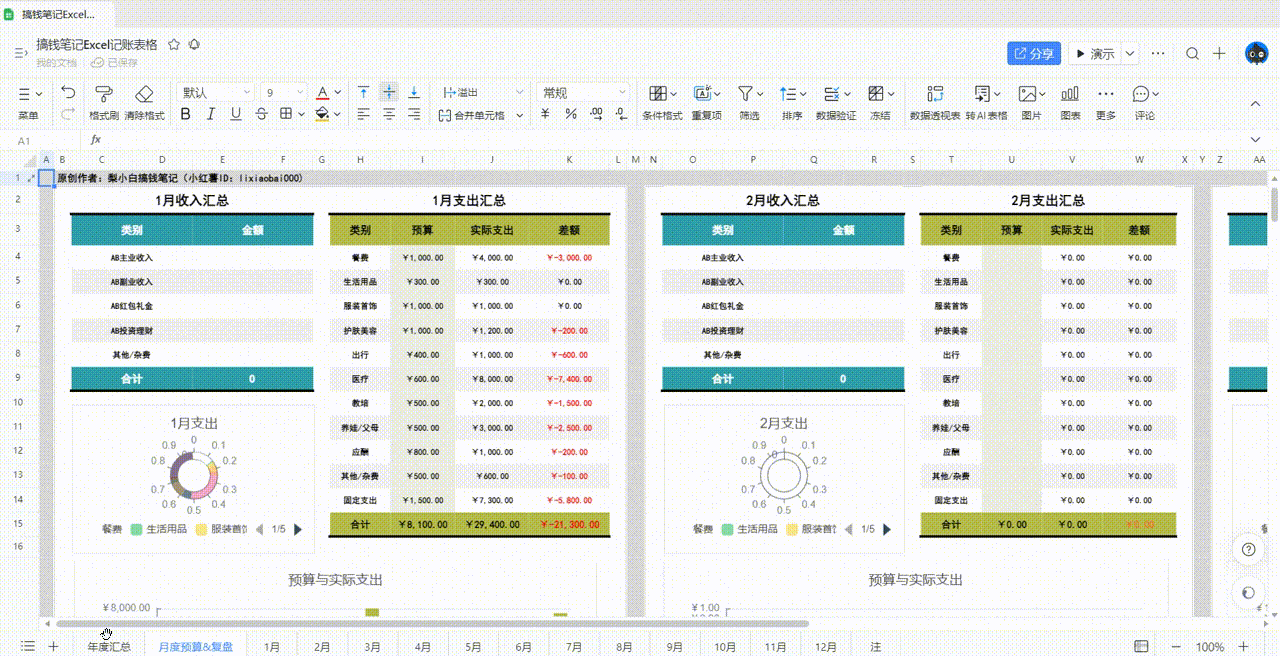Click the fill color bucket swatch
This screenshot has height=656, width=1280.
pos(322,115)
